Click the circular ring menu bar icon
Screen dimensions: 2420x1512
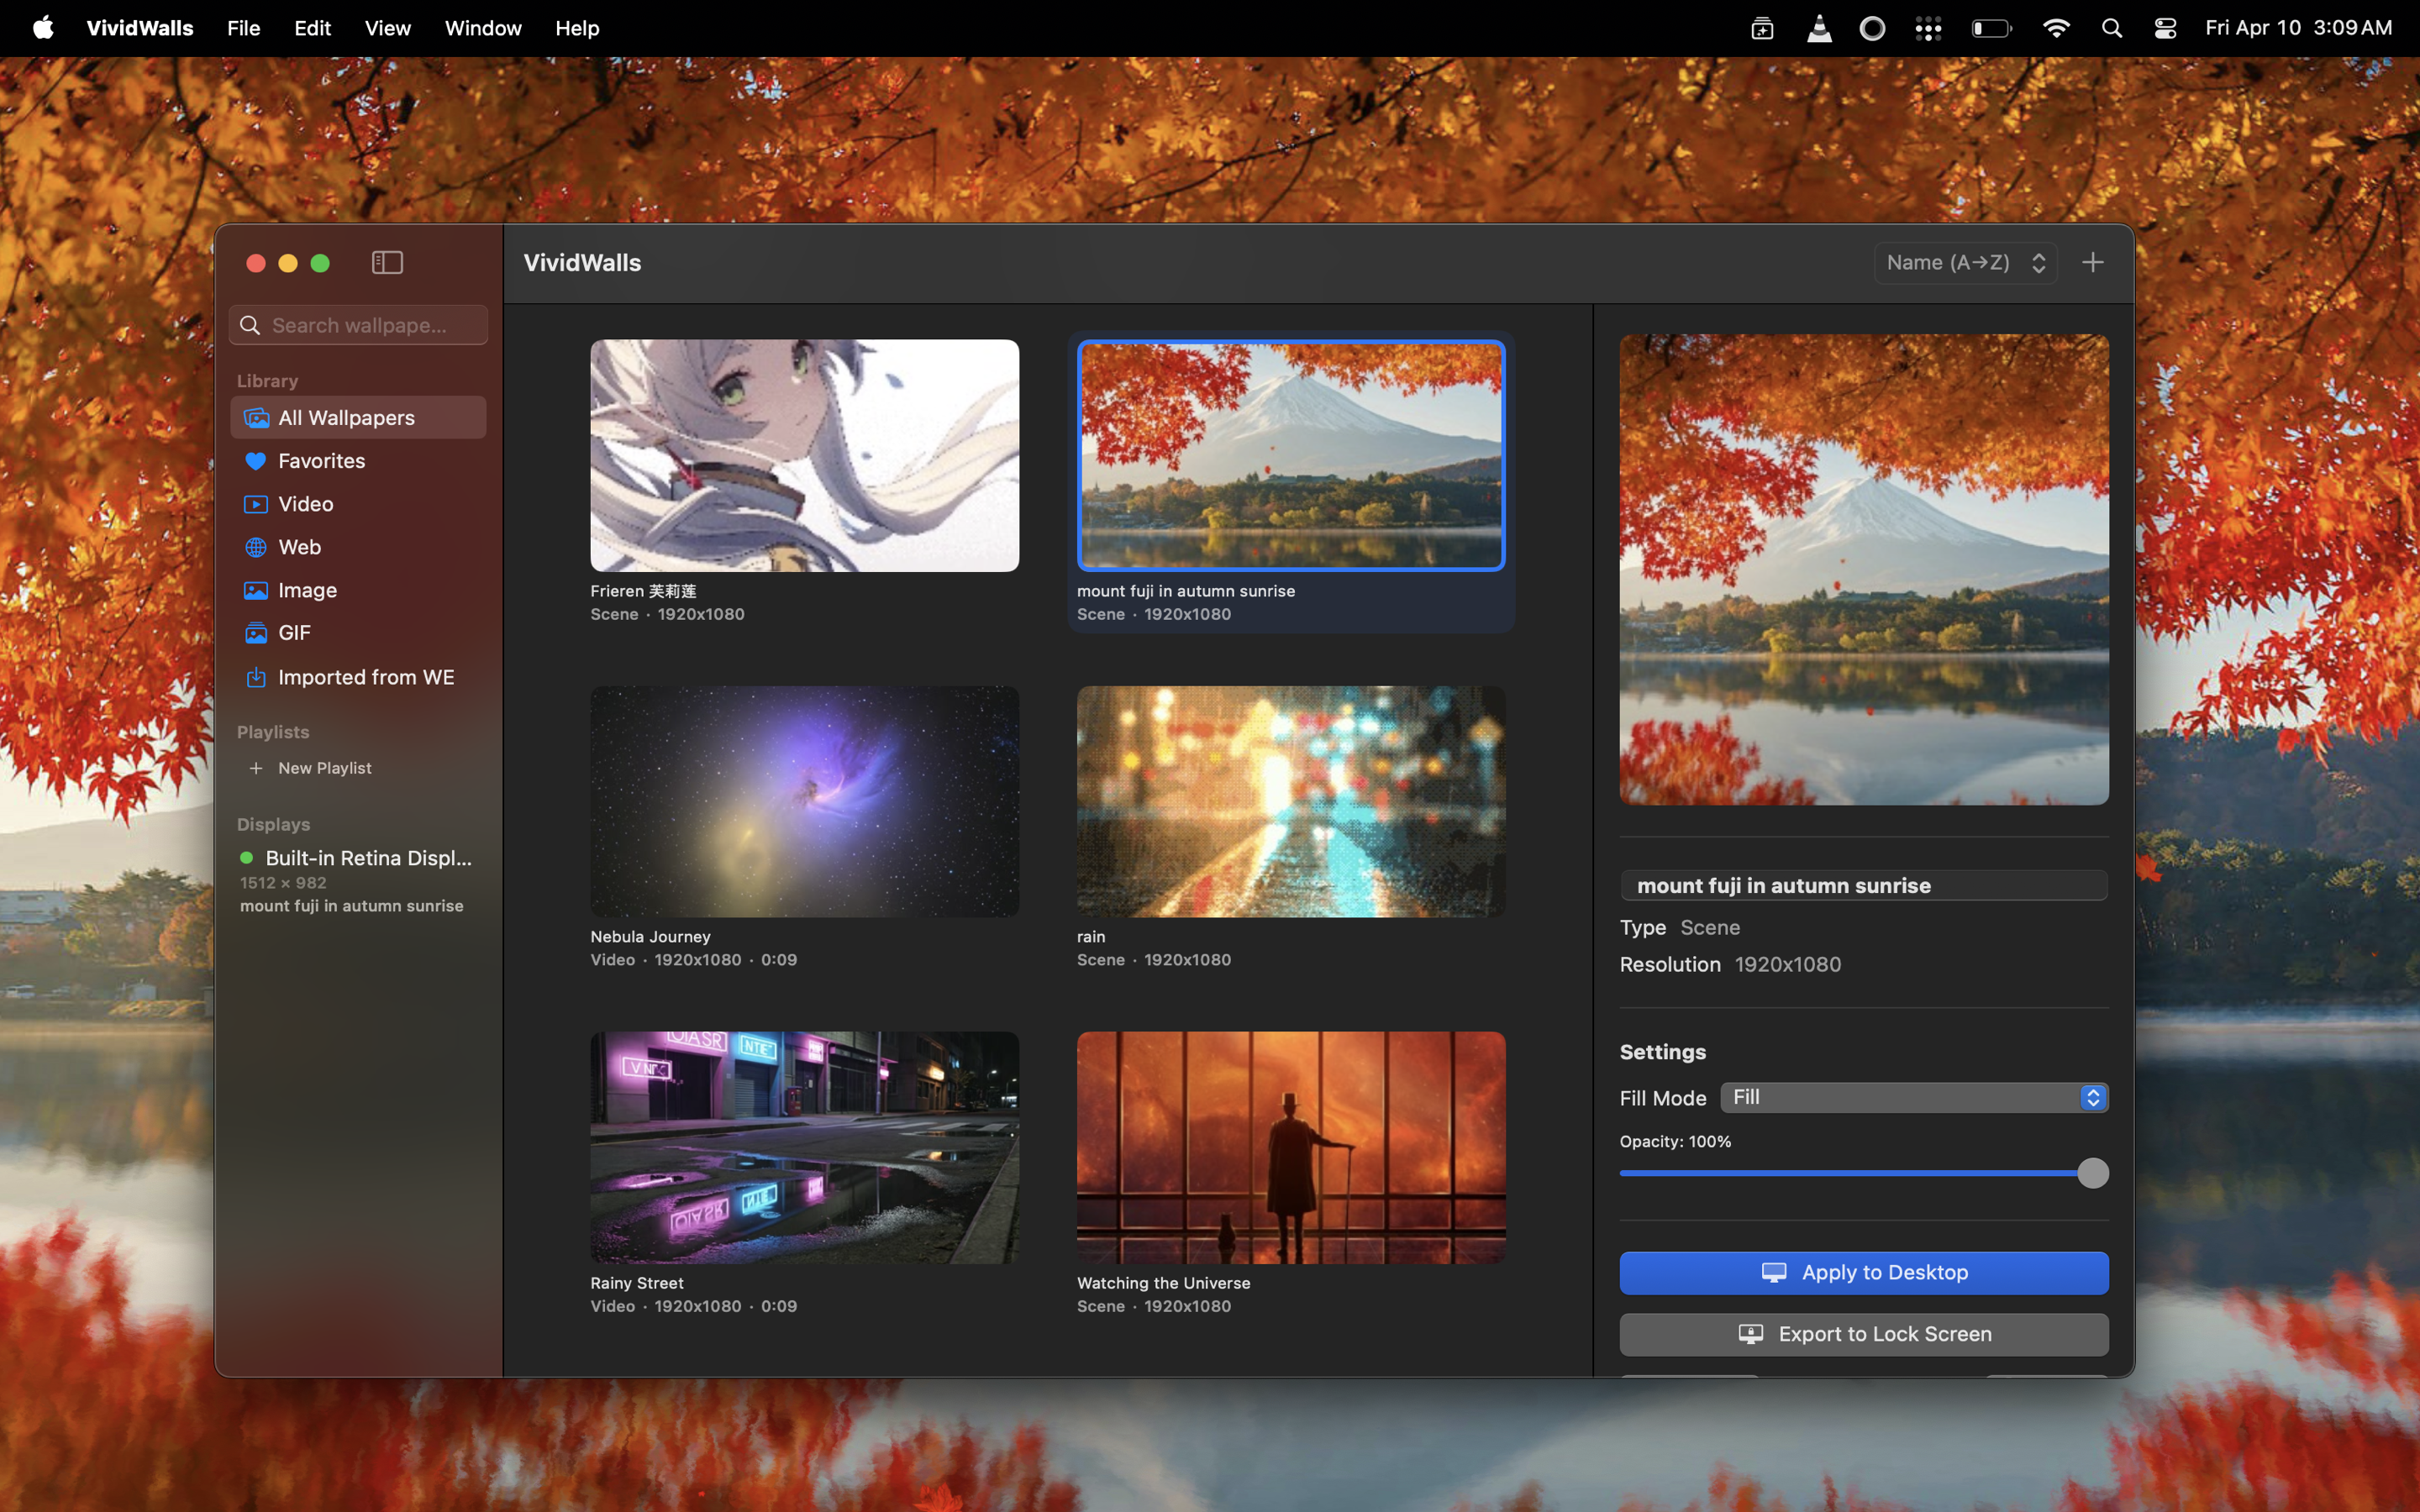(x=1872, y=28)
